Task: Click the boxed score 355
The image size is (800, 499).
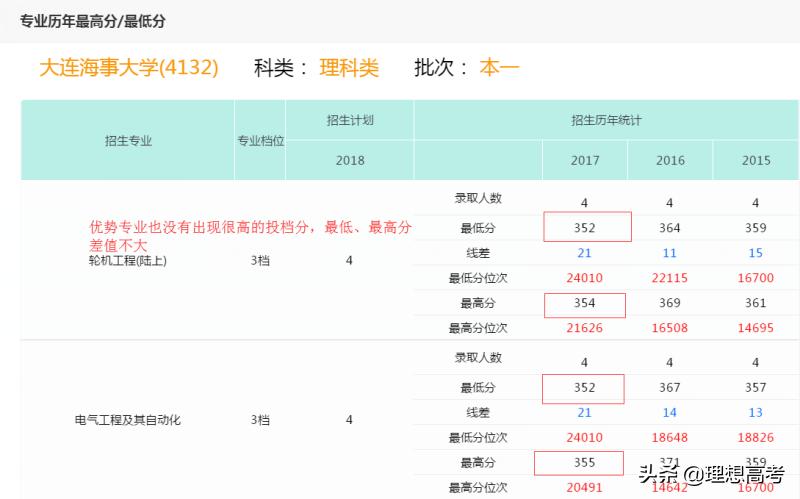Action: (x=585, y=463)
